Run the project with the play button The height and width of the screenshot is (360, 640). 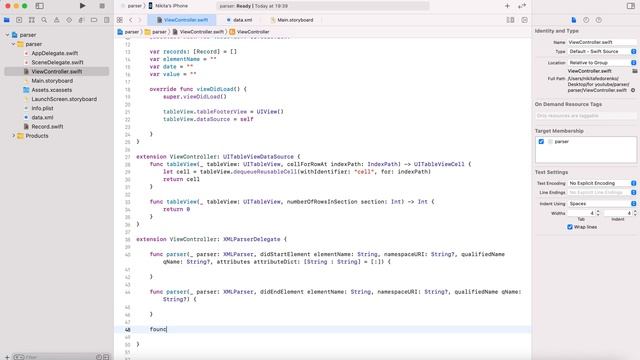point(82,6)
